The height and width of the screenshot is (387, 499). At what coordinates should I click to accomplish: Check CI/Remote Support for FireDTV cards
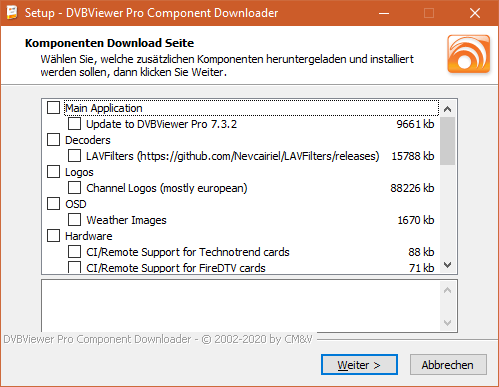click(x=74, y=267)
